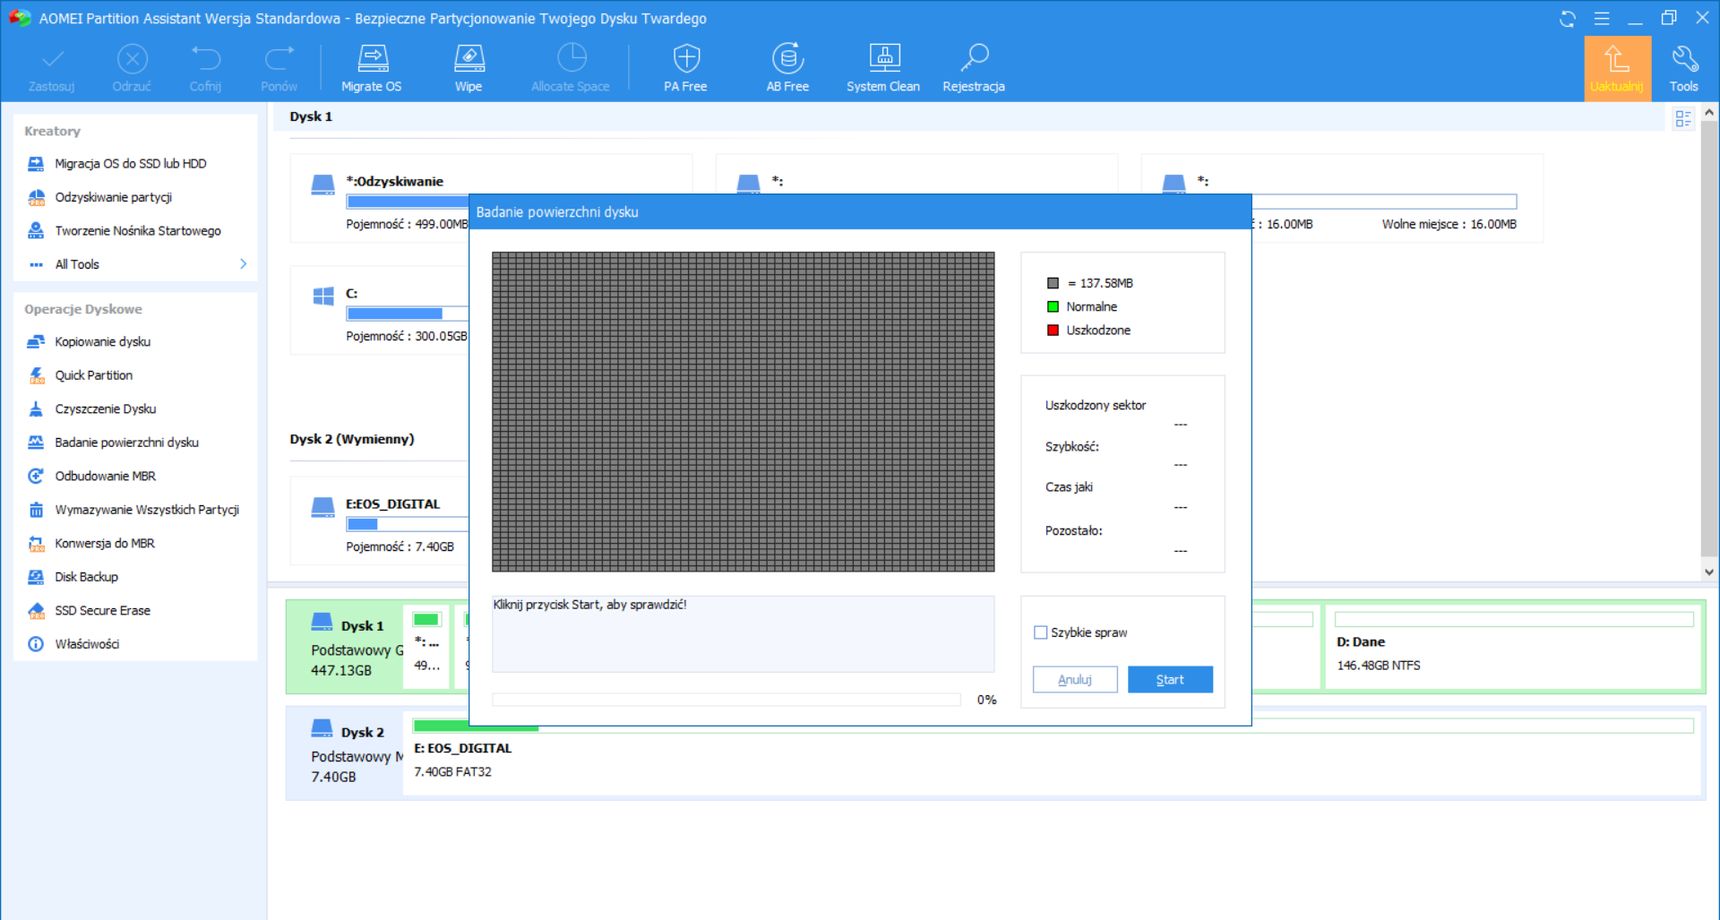Select the E:EOS_DIGITAL partition card

click(x=380, y=521)
